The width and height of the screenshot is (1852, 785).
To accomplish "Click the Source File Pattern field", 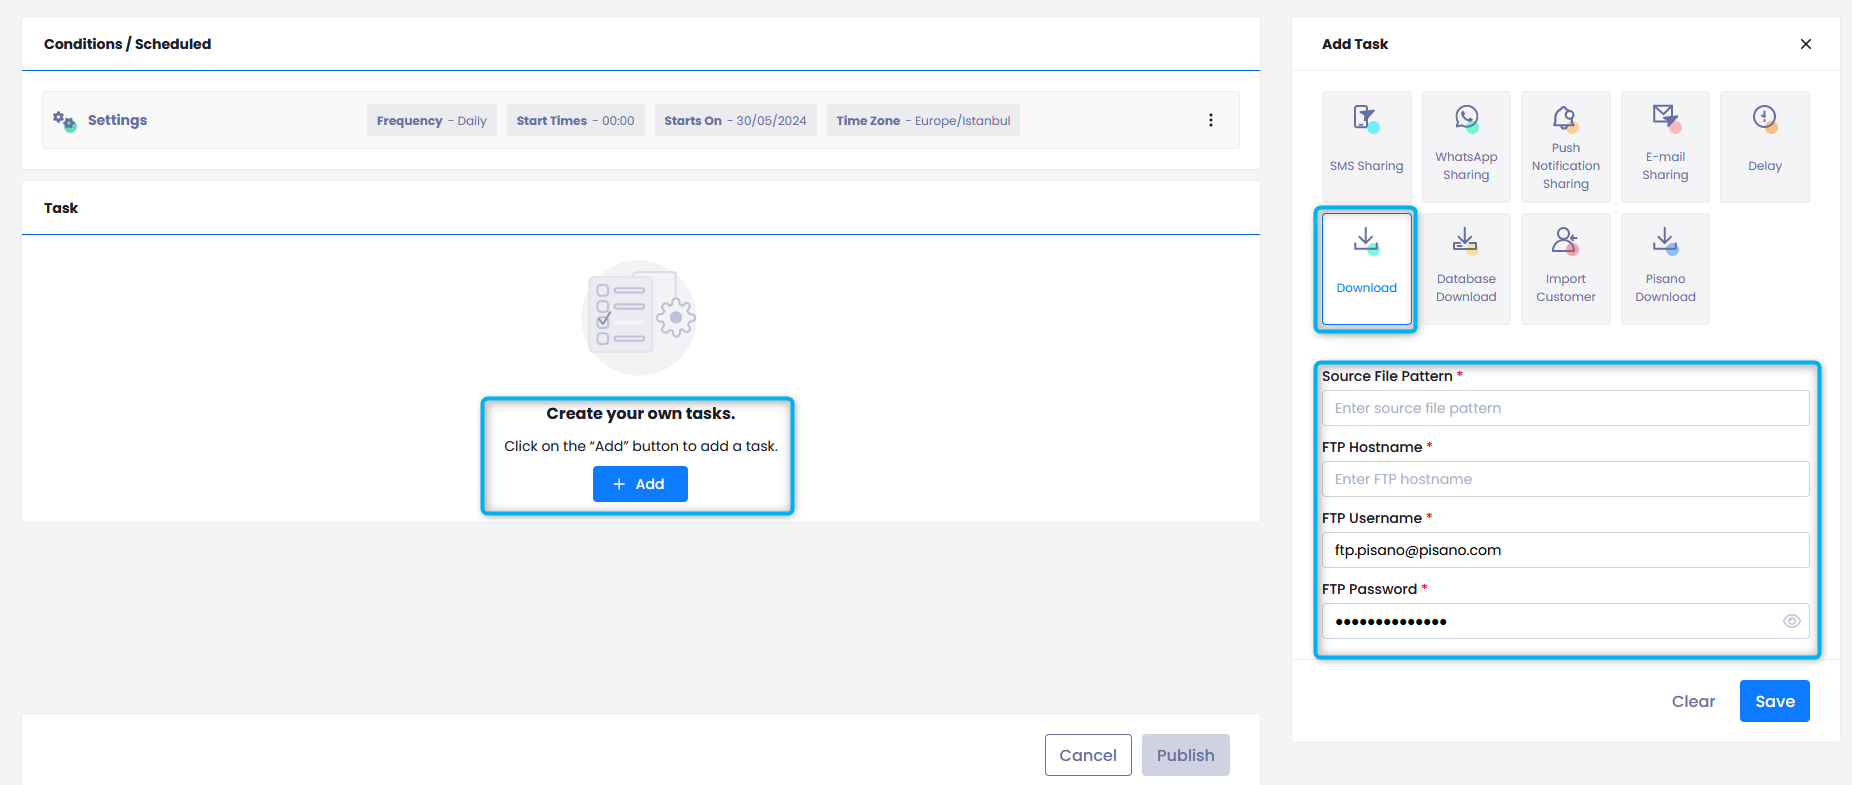I will [1565, 408].
